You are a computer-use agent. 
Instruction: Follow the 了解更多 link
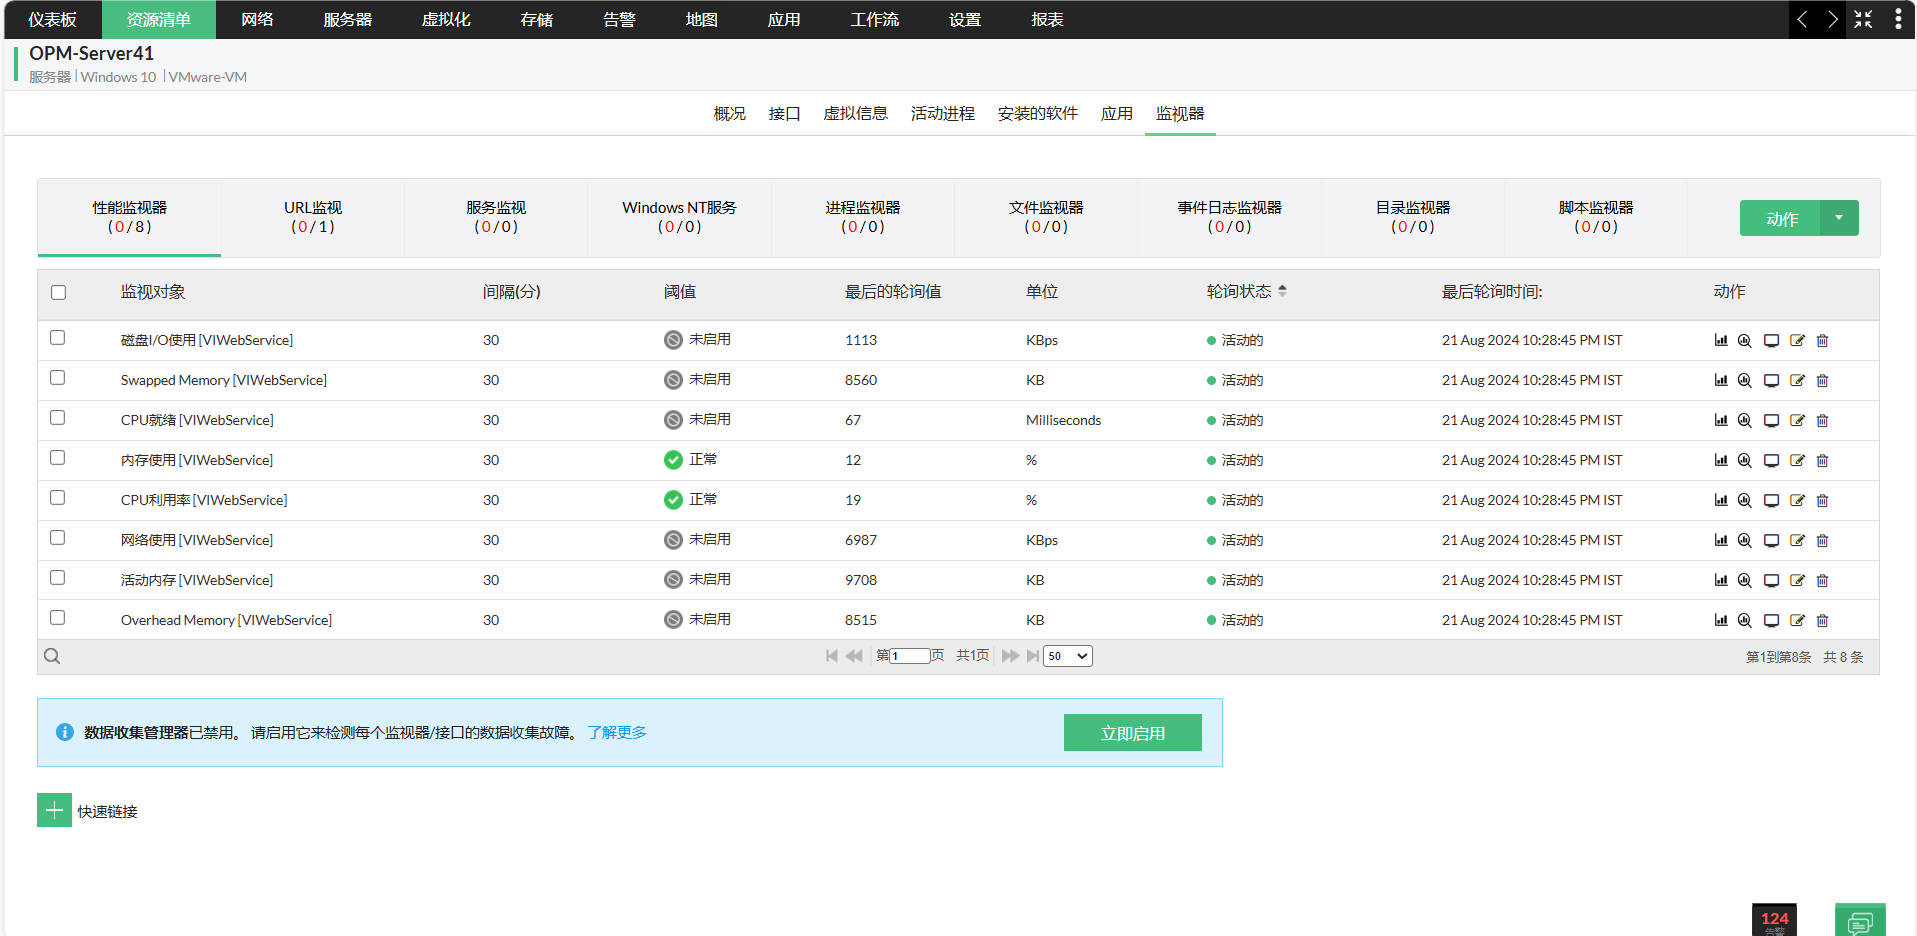(616, 732)
